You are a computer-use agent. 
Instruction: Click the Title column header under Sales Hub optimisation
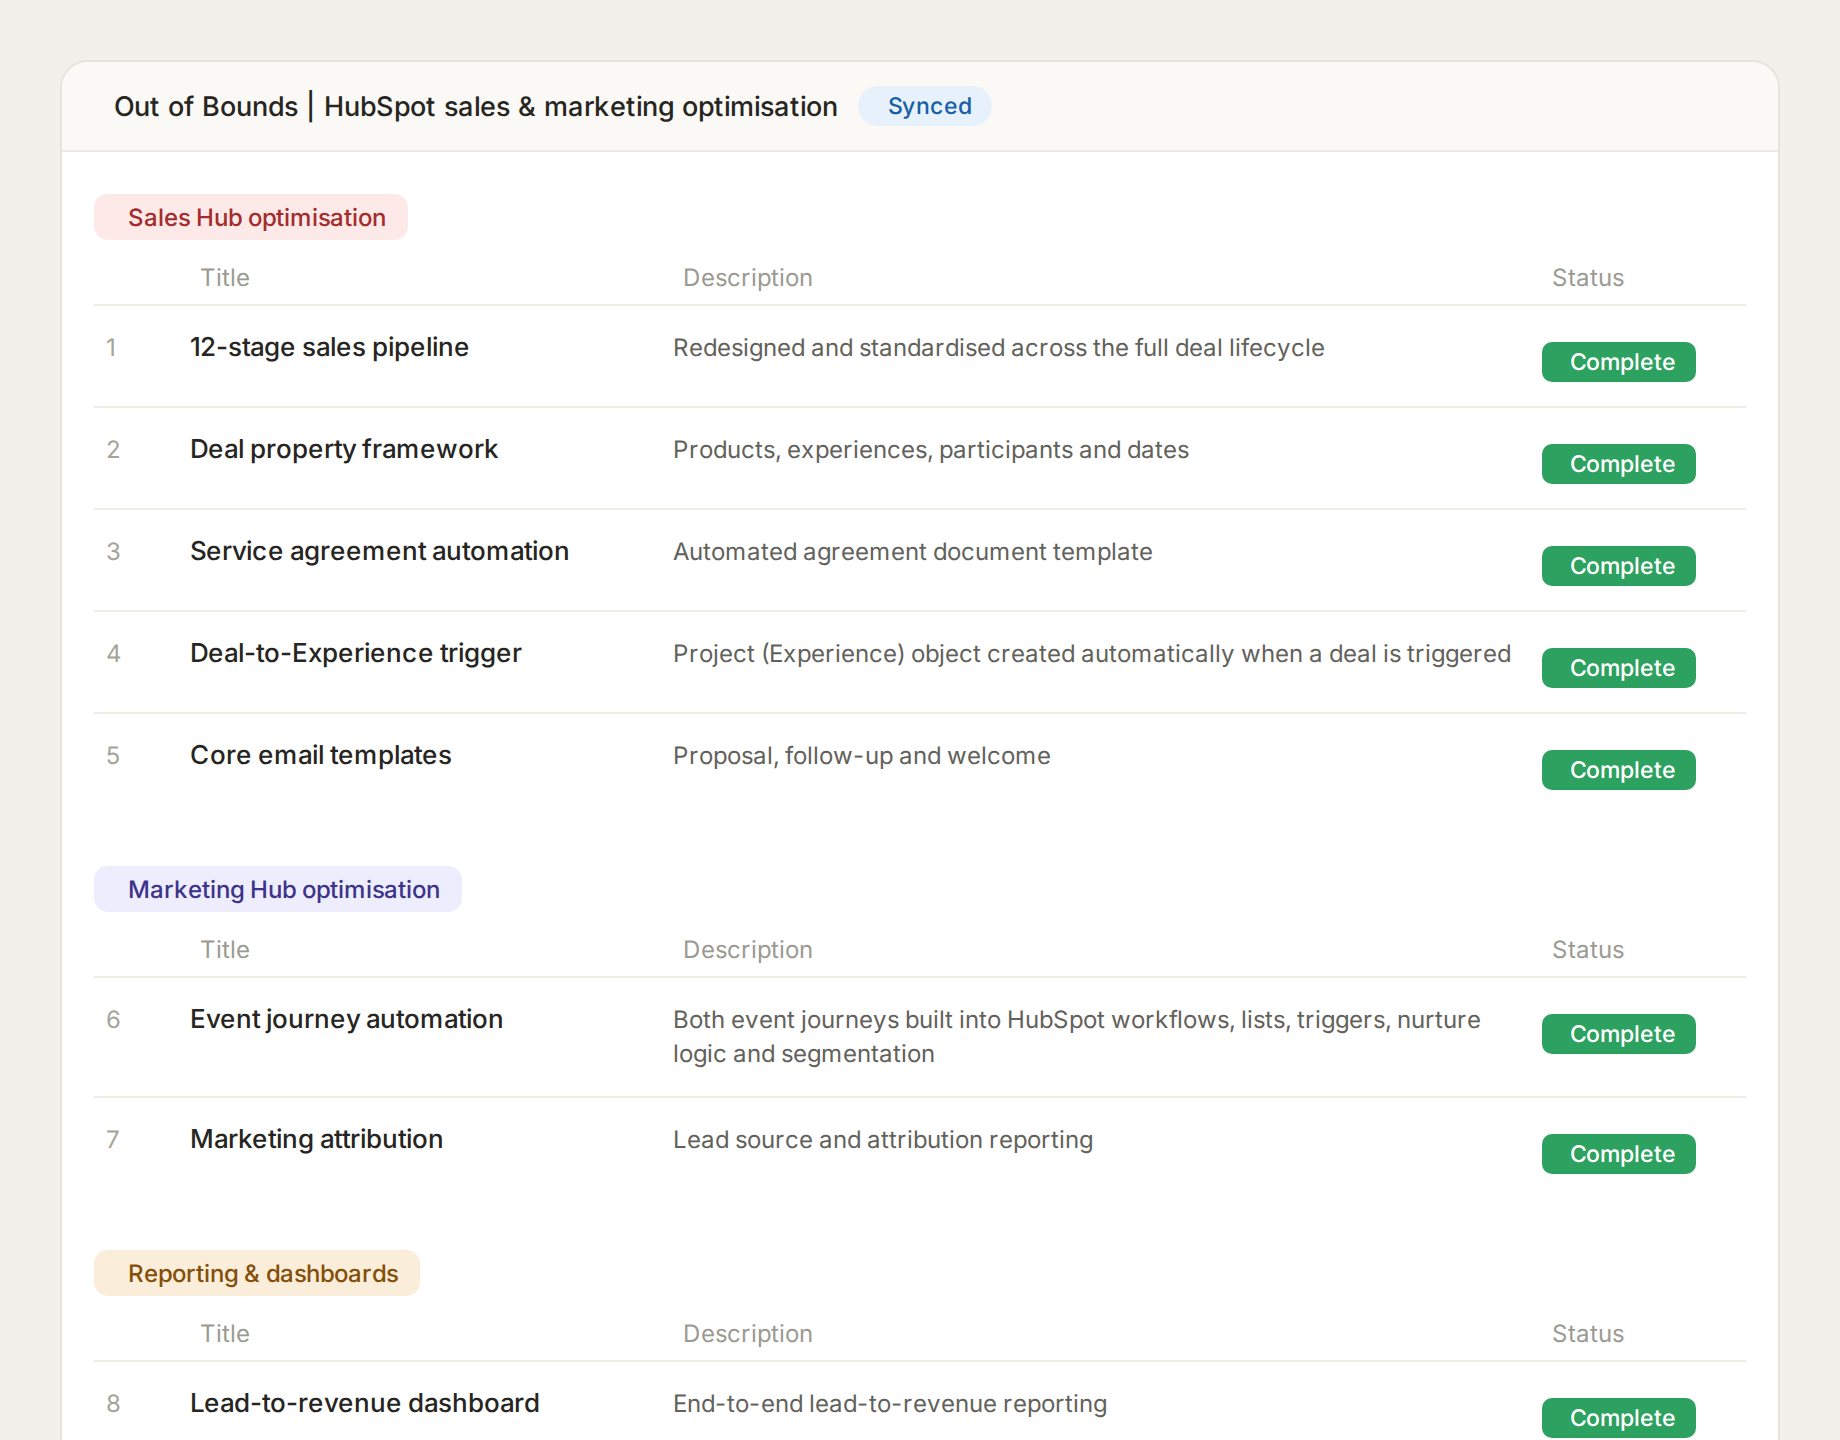point(225,278)
